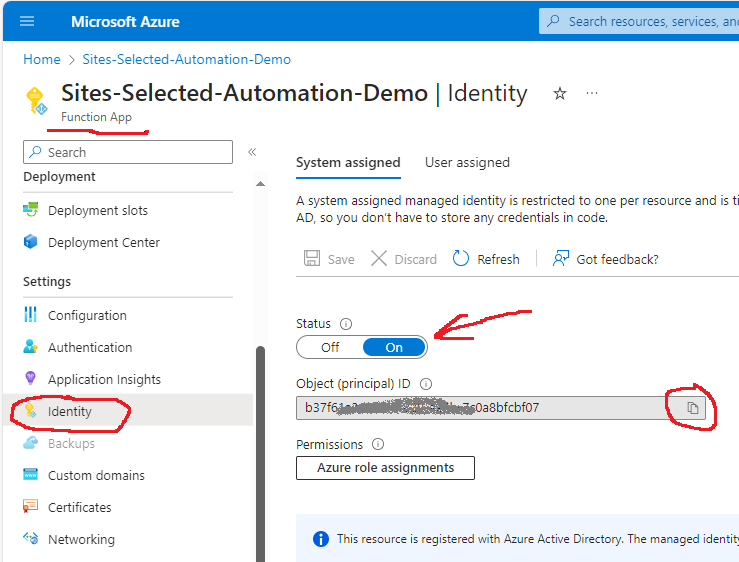Screen dimensions: 739x562
Task: Open Deployment Center
Action: (x=104, y=242)
